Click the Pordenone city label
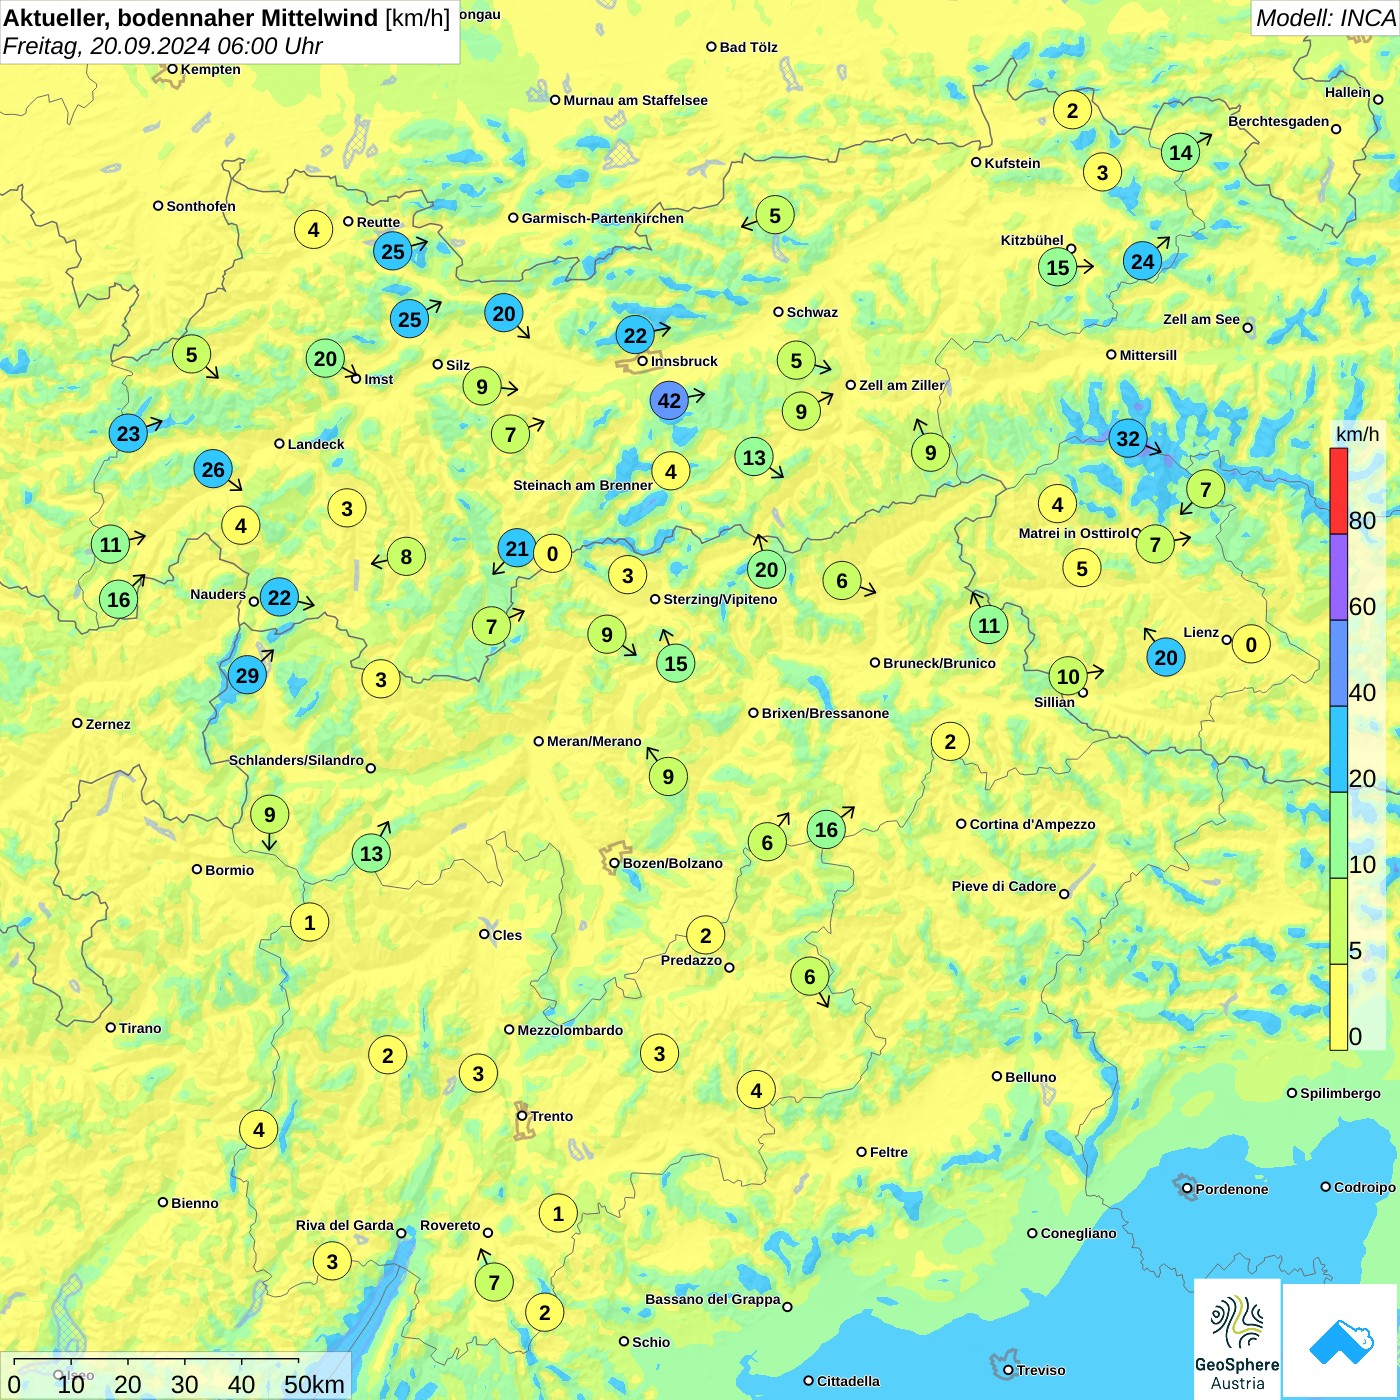Screen dimensions: 1400x1400 pos(1231,1189)
